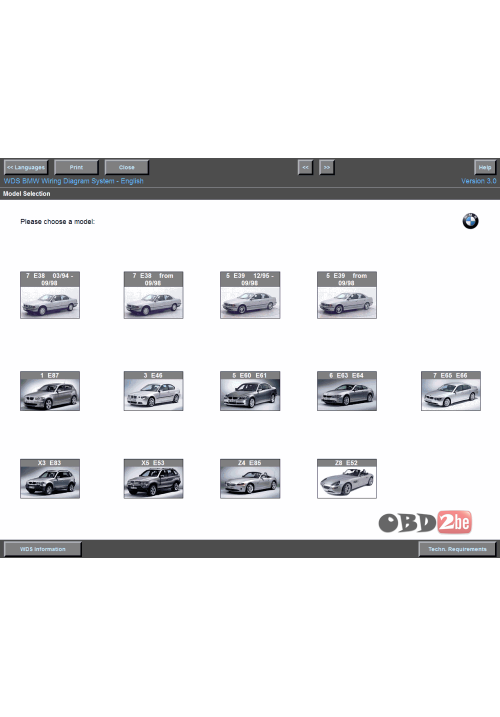Click the << Languages button
The height and width of the screenshot is (717, 500).
point(26,167)
